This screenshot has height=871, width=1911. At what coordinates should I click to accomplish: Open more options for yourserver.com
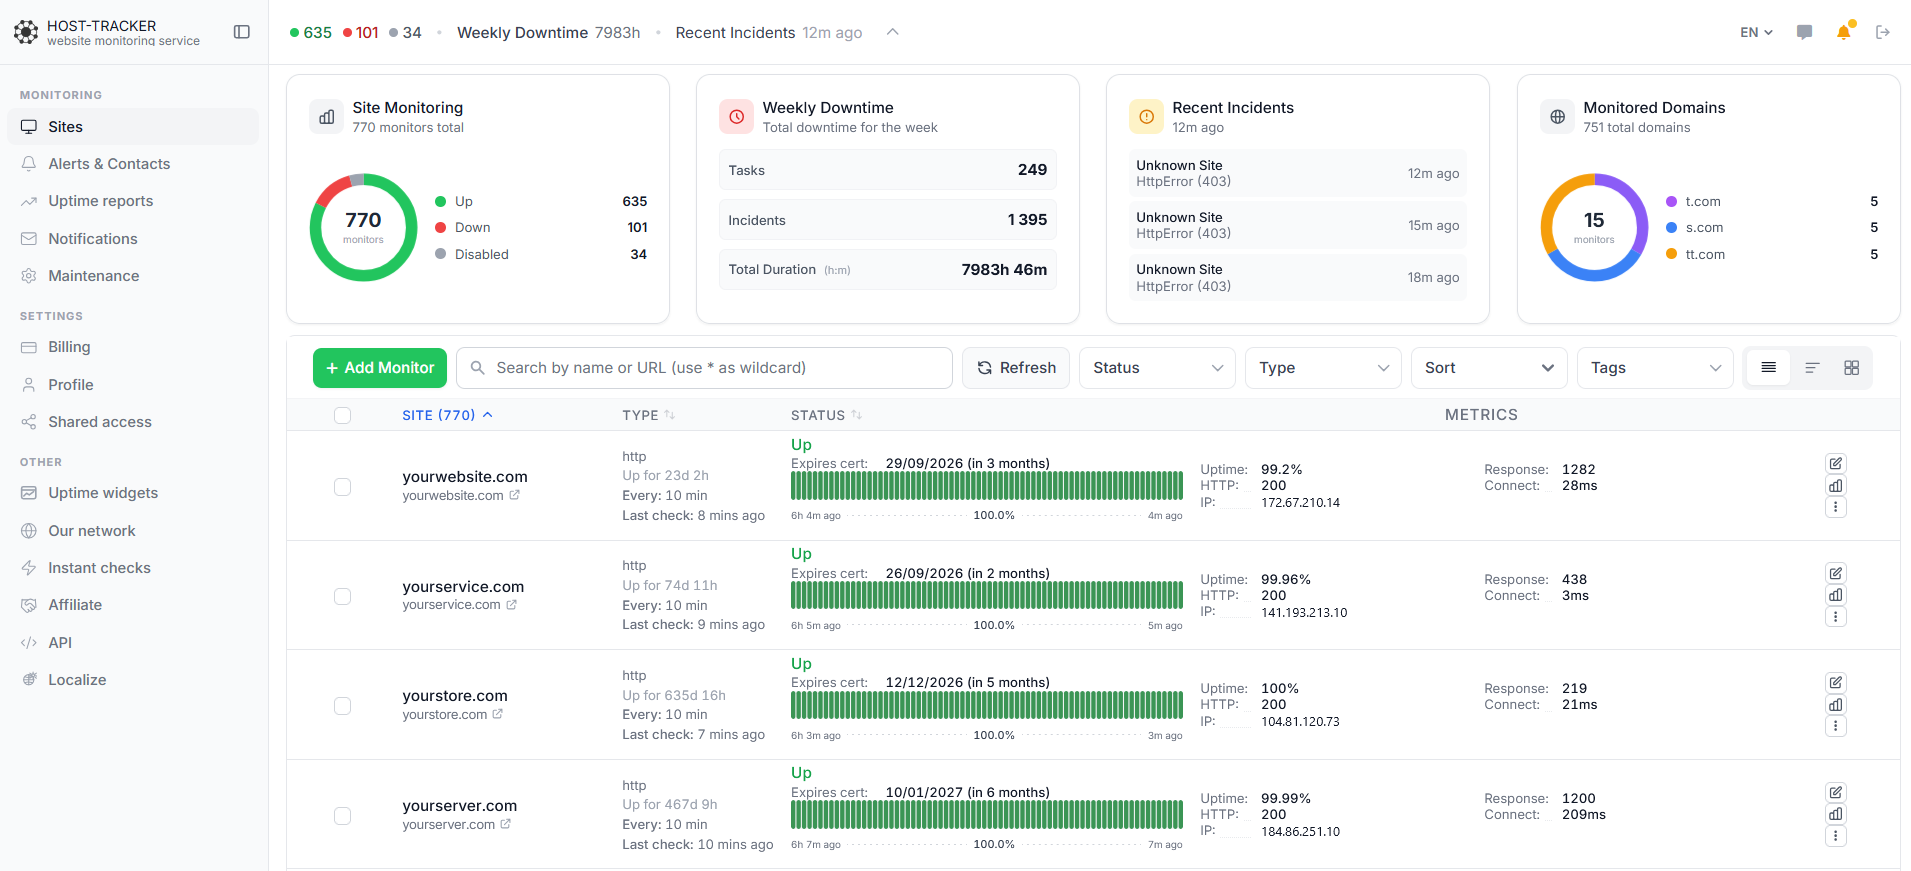[x=1836, y=836]
